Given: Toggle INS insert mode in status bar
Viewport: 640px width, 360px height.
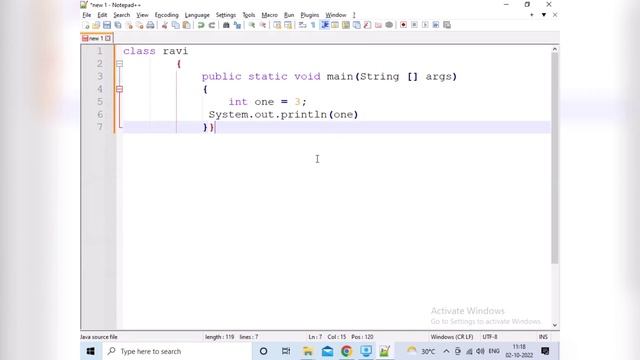Looking at the screenshot, I should (543, 337).
